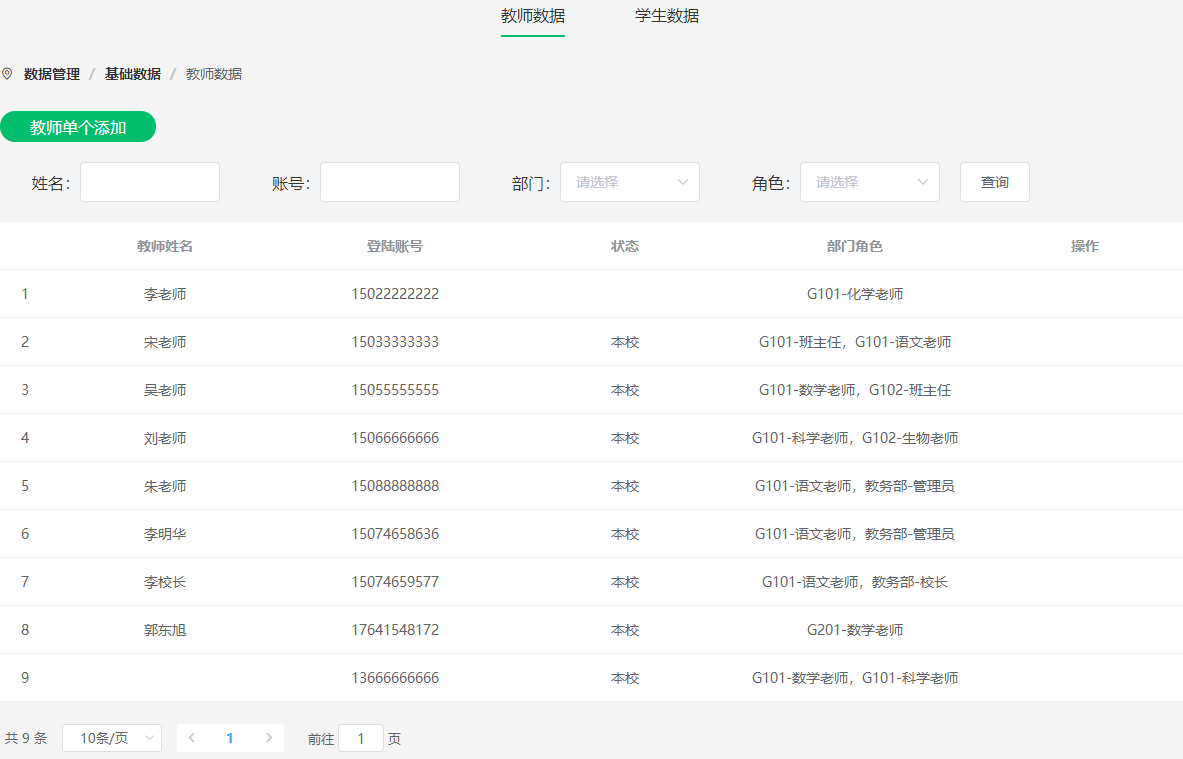Click the 教师单个添加 green button
Viewport: 1183px width, 759px height.
[78, 126]
